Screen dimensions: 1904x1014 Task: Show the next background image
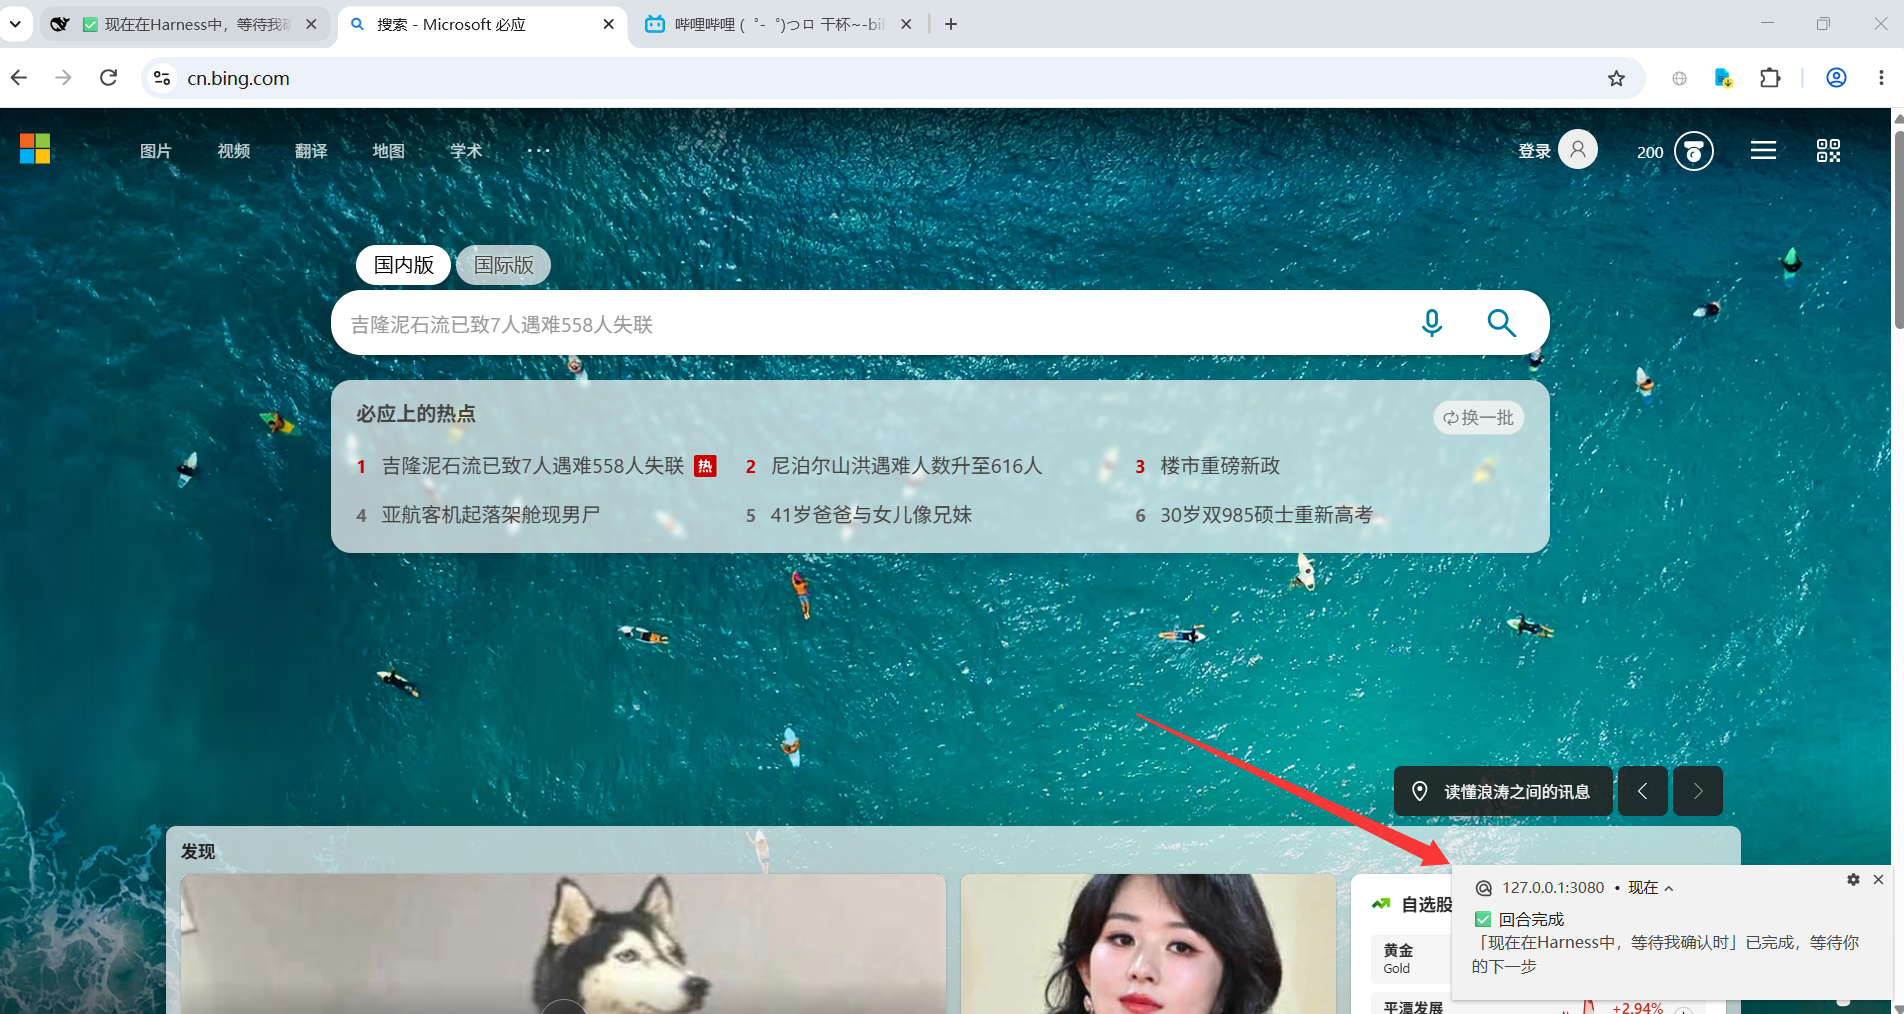1698,791
